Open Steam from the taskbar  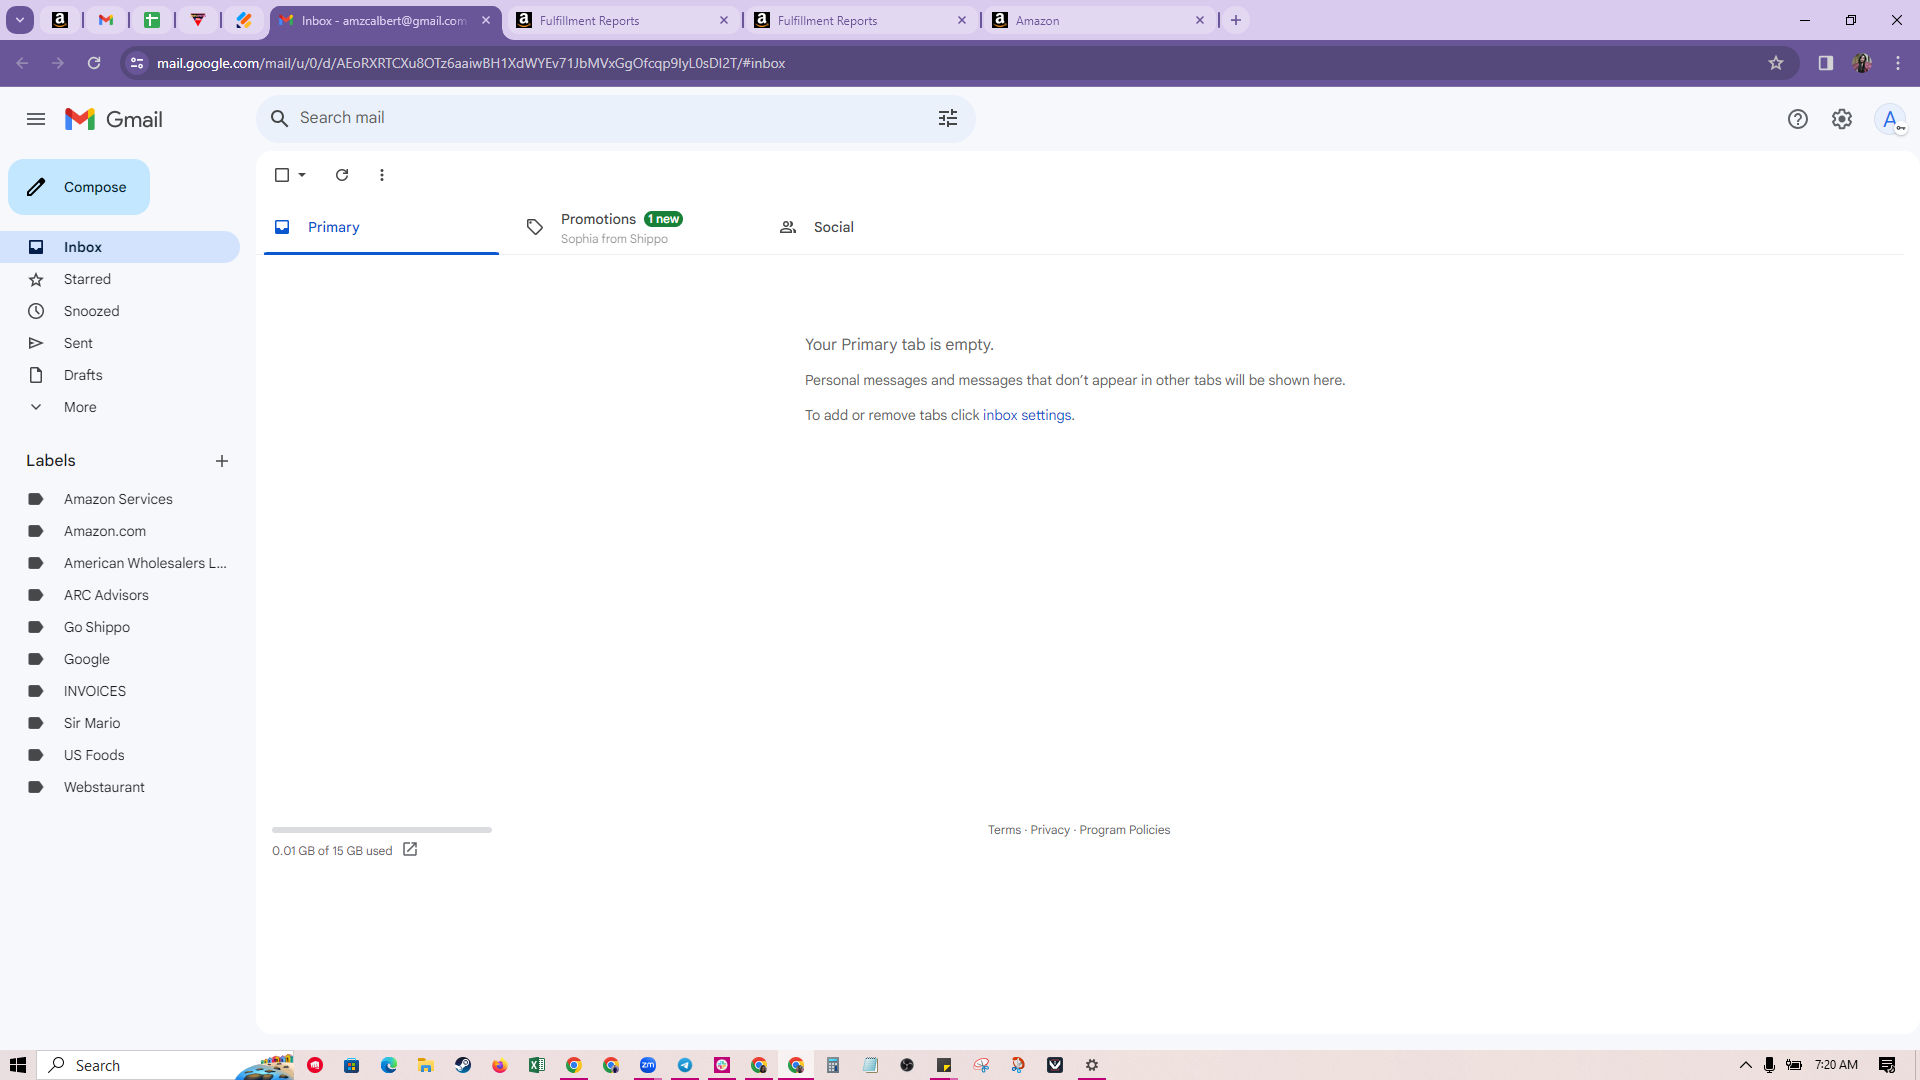463,1065
